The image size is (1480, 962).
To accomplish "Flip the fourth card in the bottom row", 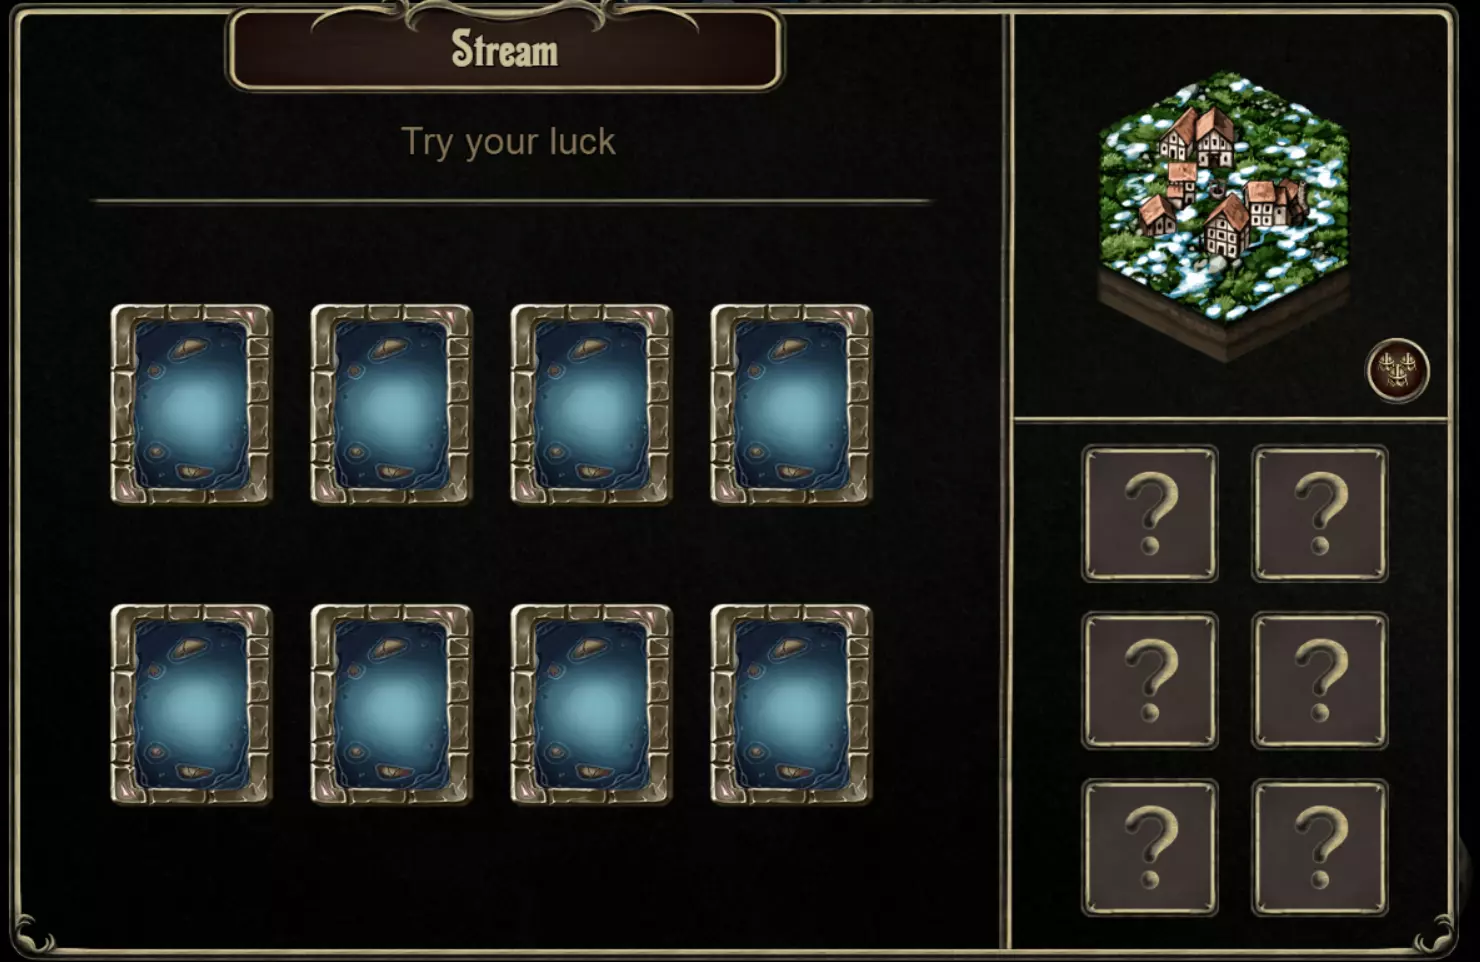I will tap(791, 704).
